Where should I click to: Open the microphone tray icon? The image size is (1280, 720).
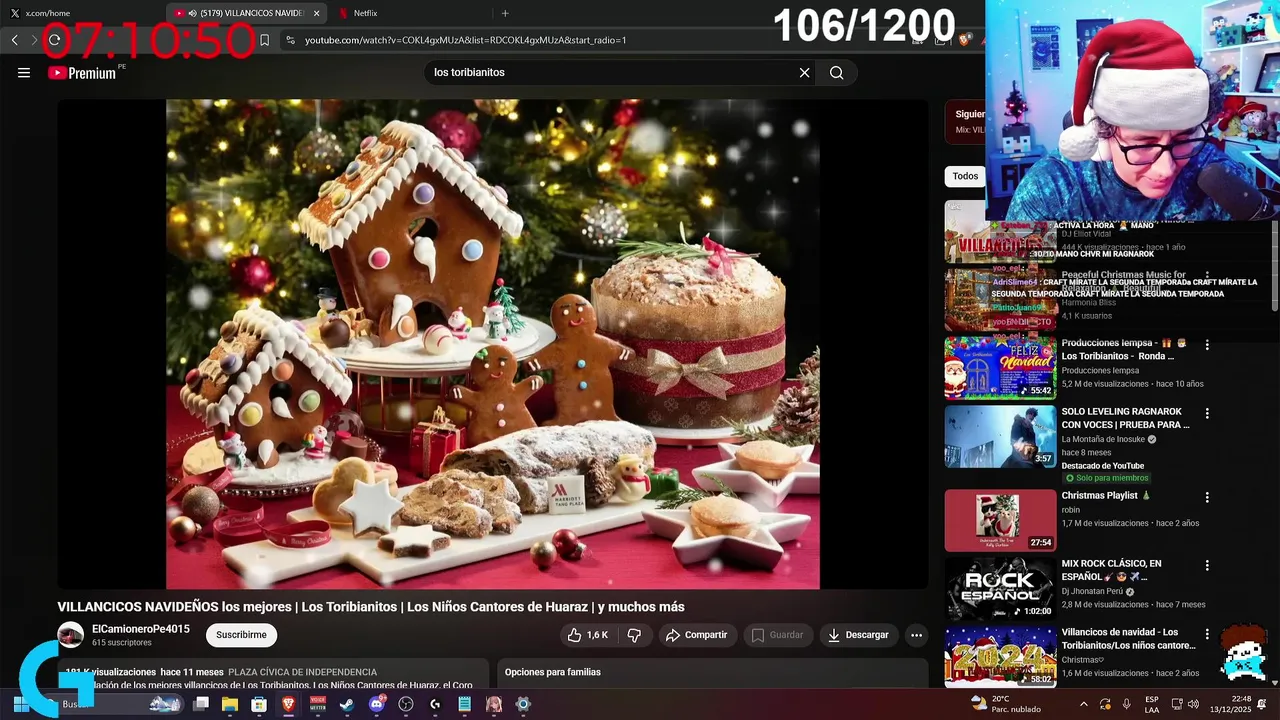pos(1126,704)
